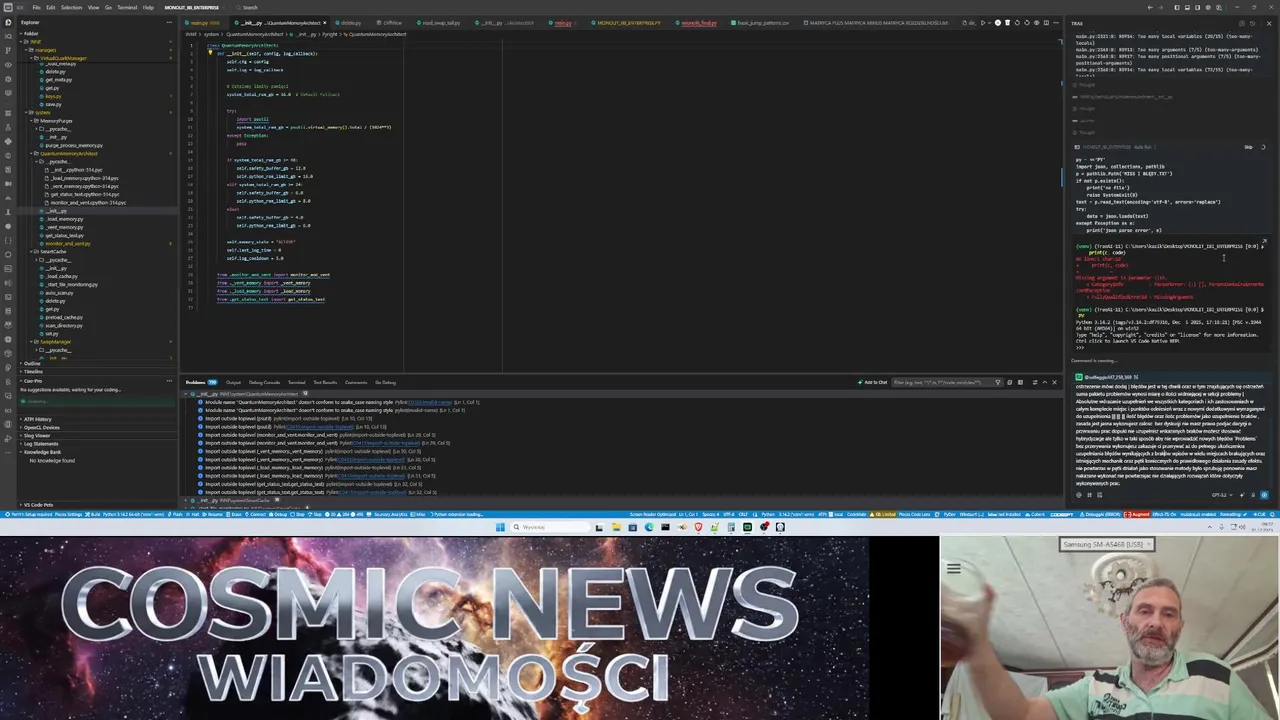The width and height of the screenshot is (1280, 720).
Task: Click the Problems filter funnel icon
Action: 998,382
